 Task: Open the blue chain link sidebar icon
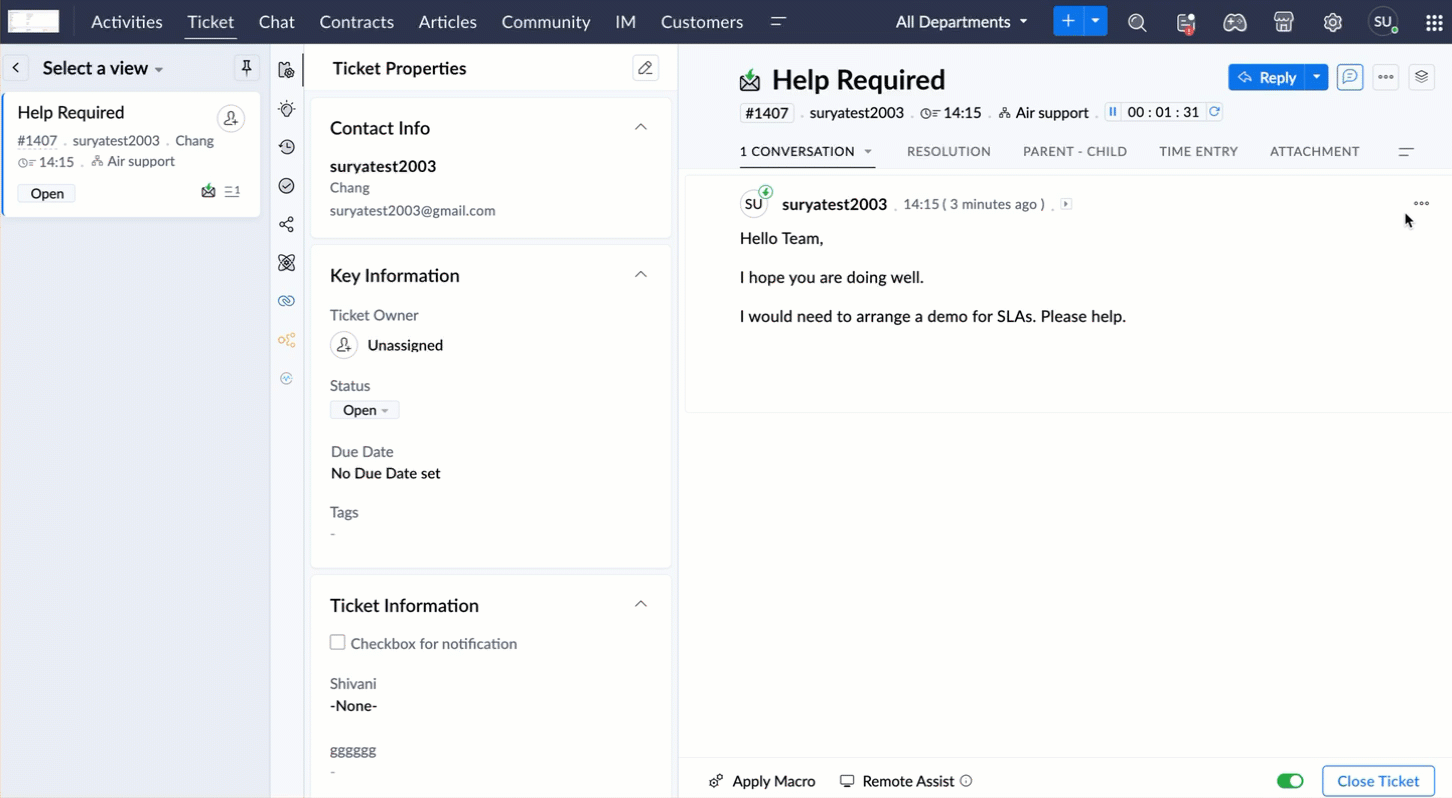point(287,301)
